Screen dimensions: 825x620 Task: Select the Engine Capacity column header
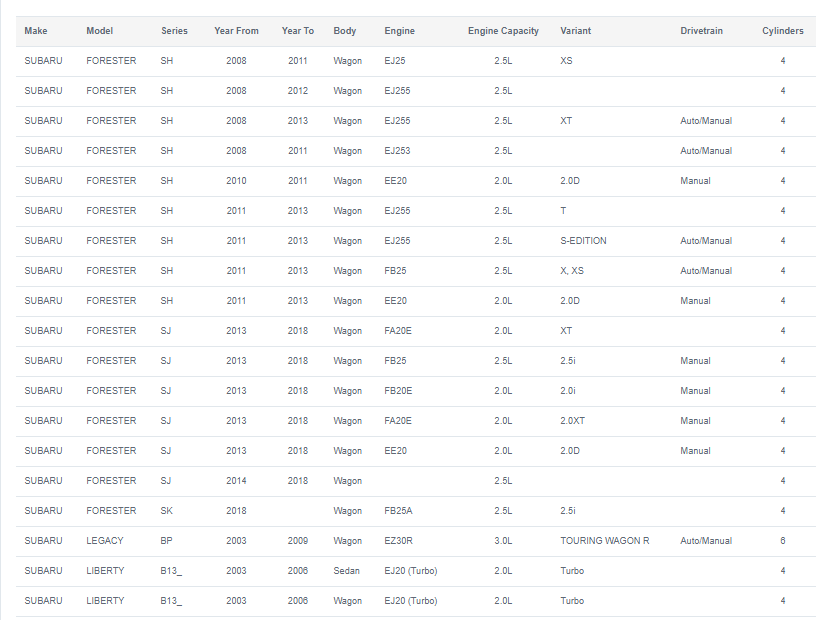(x=503, y=31)
